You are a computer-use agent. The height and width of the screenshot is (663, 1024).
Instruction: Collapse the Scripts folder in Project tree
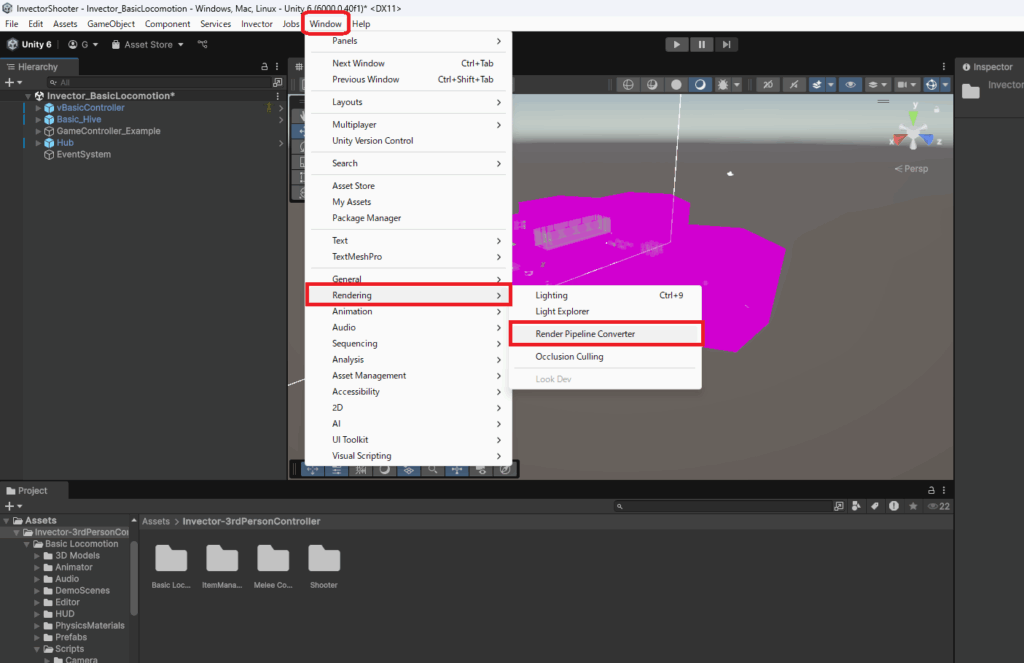point(37,649)
